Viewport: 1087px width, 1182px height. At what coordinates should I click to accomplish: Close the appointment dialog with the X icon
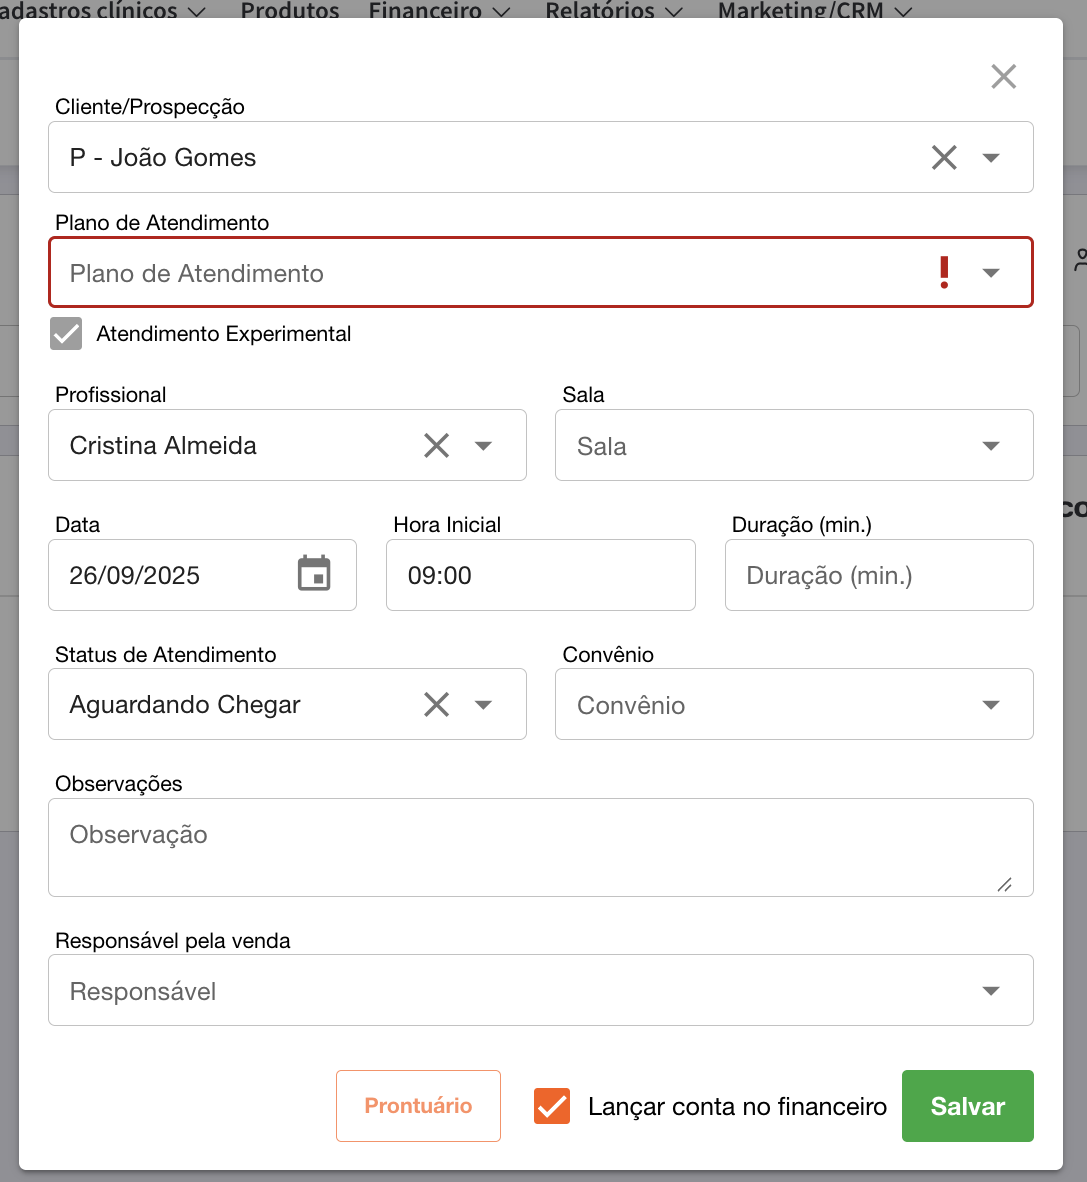1003,77
